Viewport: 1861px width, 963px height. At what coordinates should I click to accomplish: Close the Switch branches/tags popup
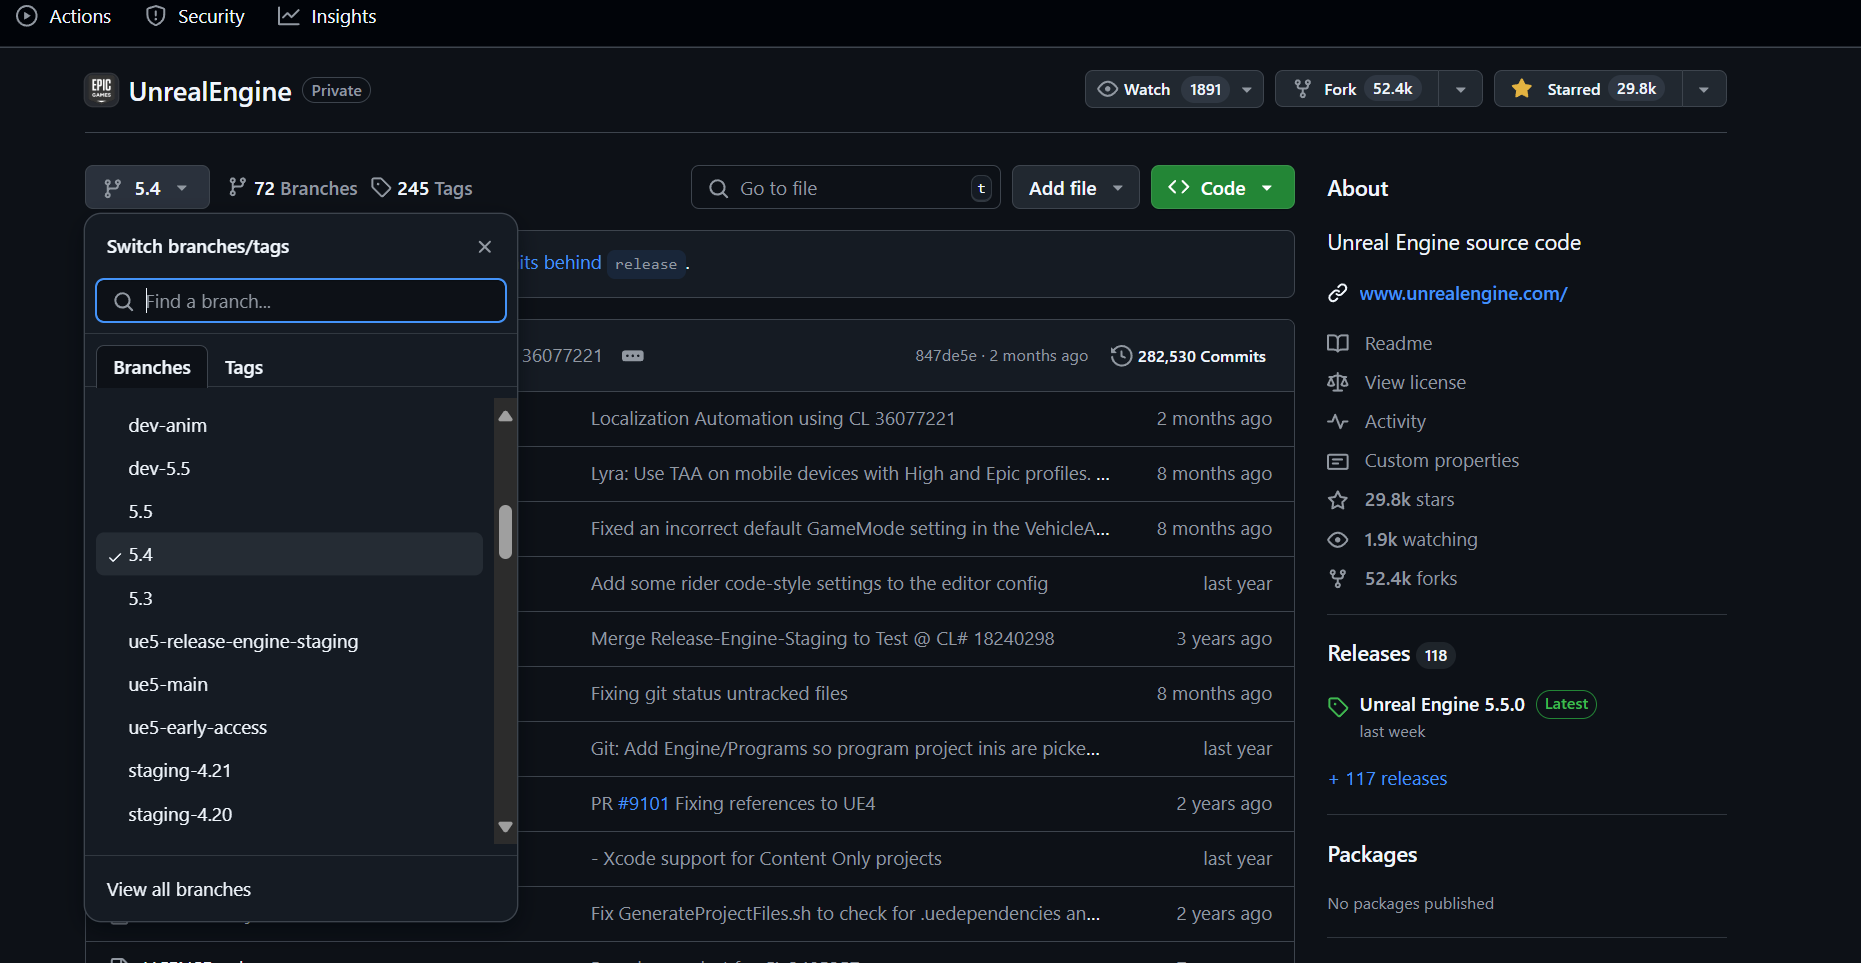(485, 247)
